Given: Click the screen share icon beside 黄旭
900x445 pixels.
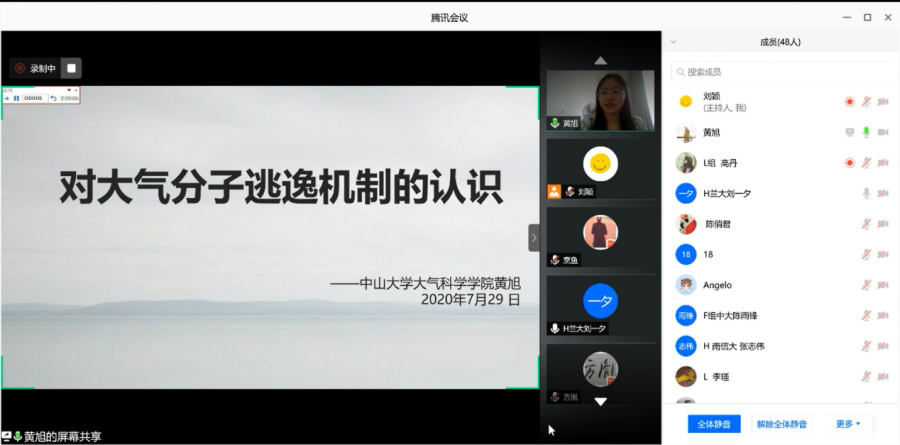Looking at the screenshot, I should coord(849,132).
